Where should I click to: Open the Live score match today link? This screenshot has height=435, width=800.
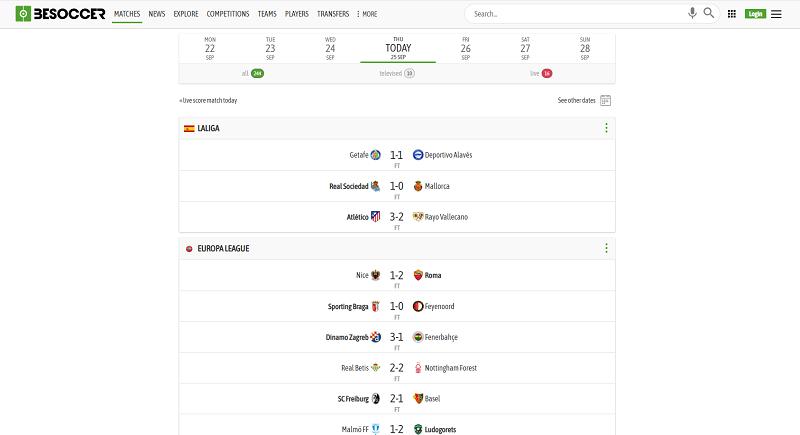pos(209,100)
